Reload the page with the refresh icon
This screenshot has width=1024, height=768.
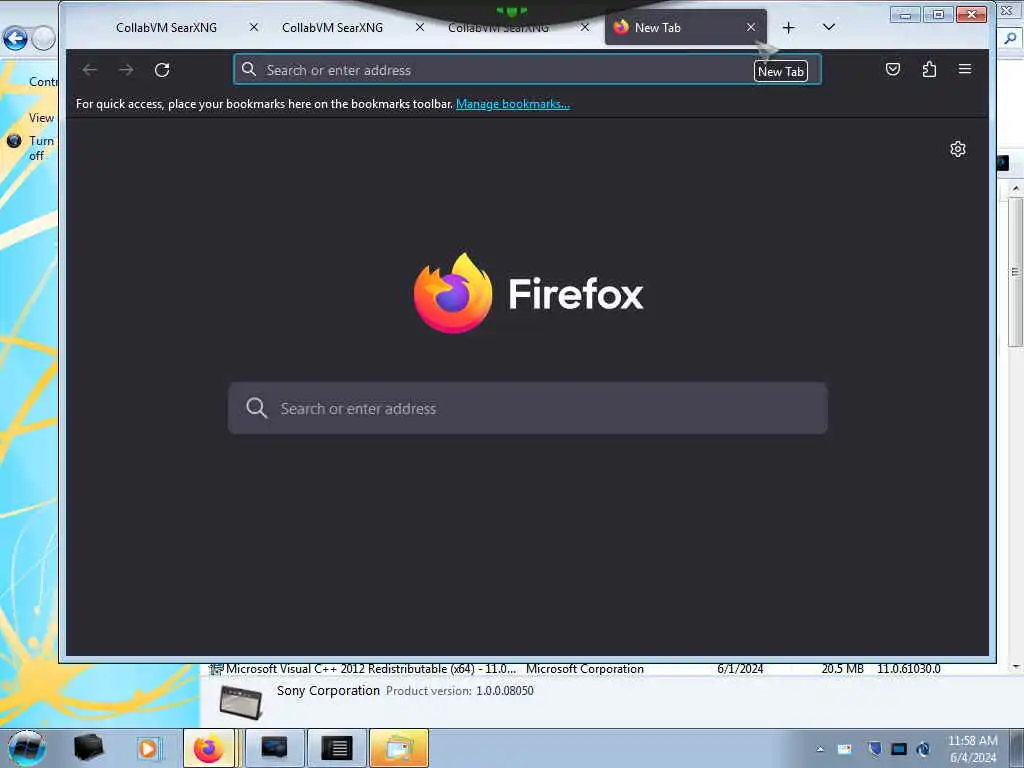click(162, 70)
